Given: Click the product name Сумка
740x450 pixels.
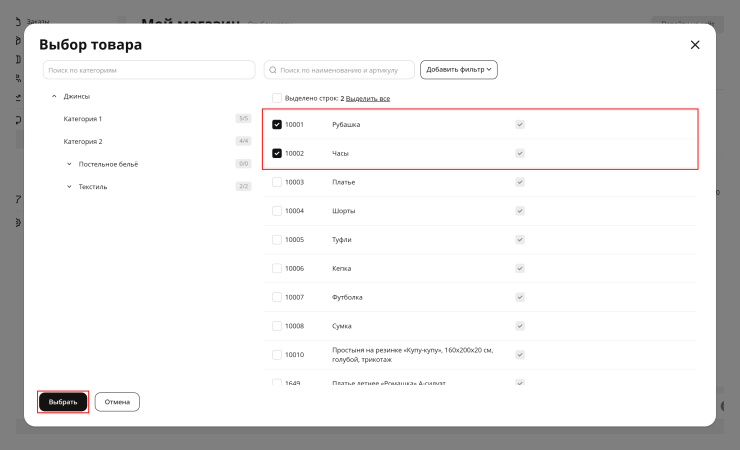Looking at the screenshot, I should tap(342, 326).
